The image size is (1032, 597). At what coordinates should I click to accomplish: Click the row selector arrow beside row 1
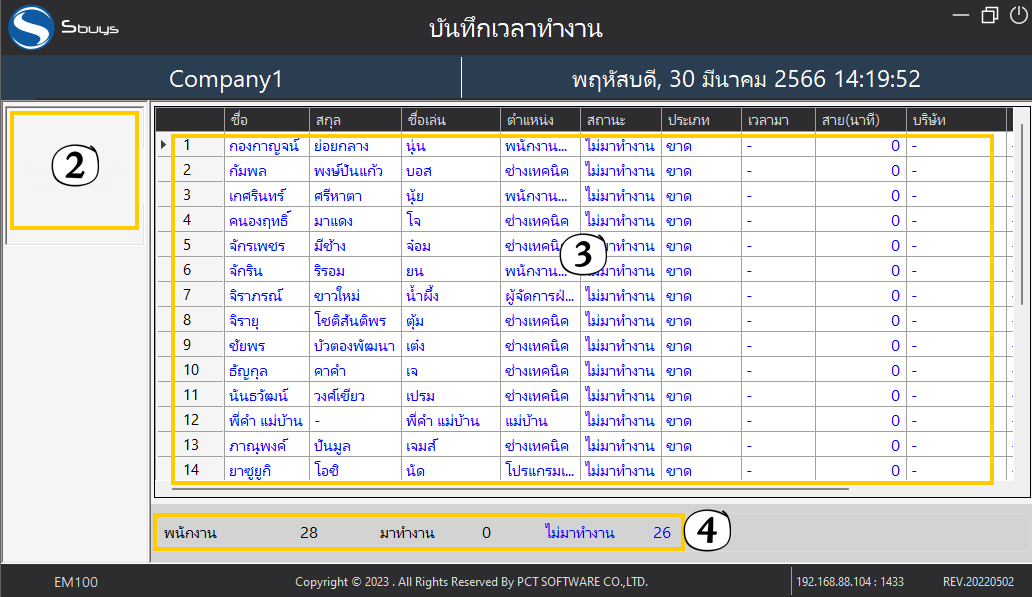(x=163, y=146)
